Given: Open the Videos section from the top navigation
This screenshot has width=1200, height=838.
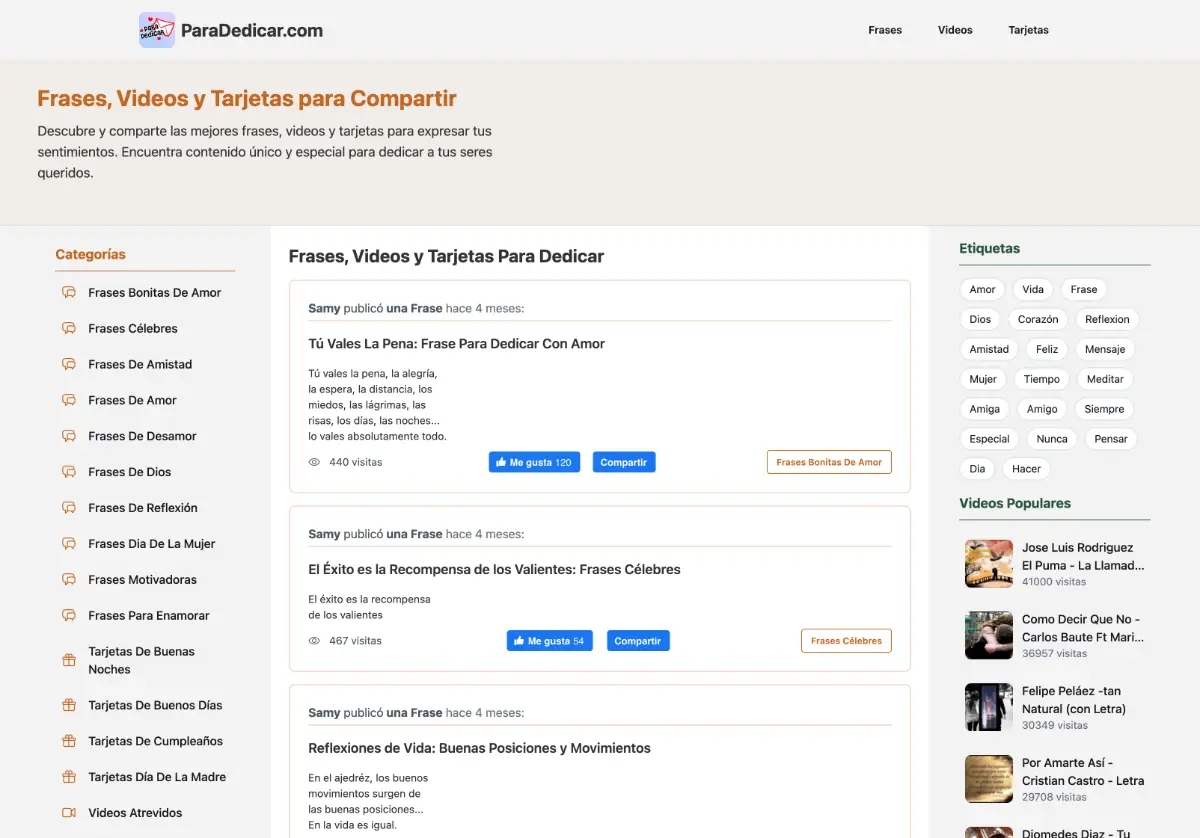Looking at the screenshot, I should click(955, 30).
